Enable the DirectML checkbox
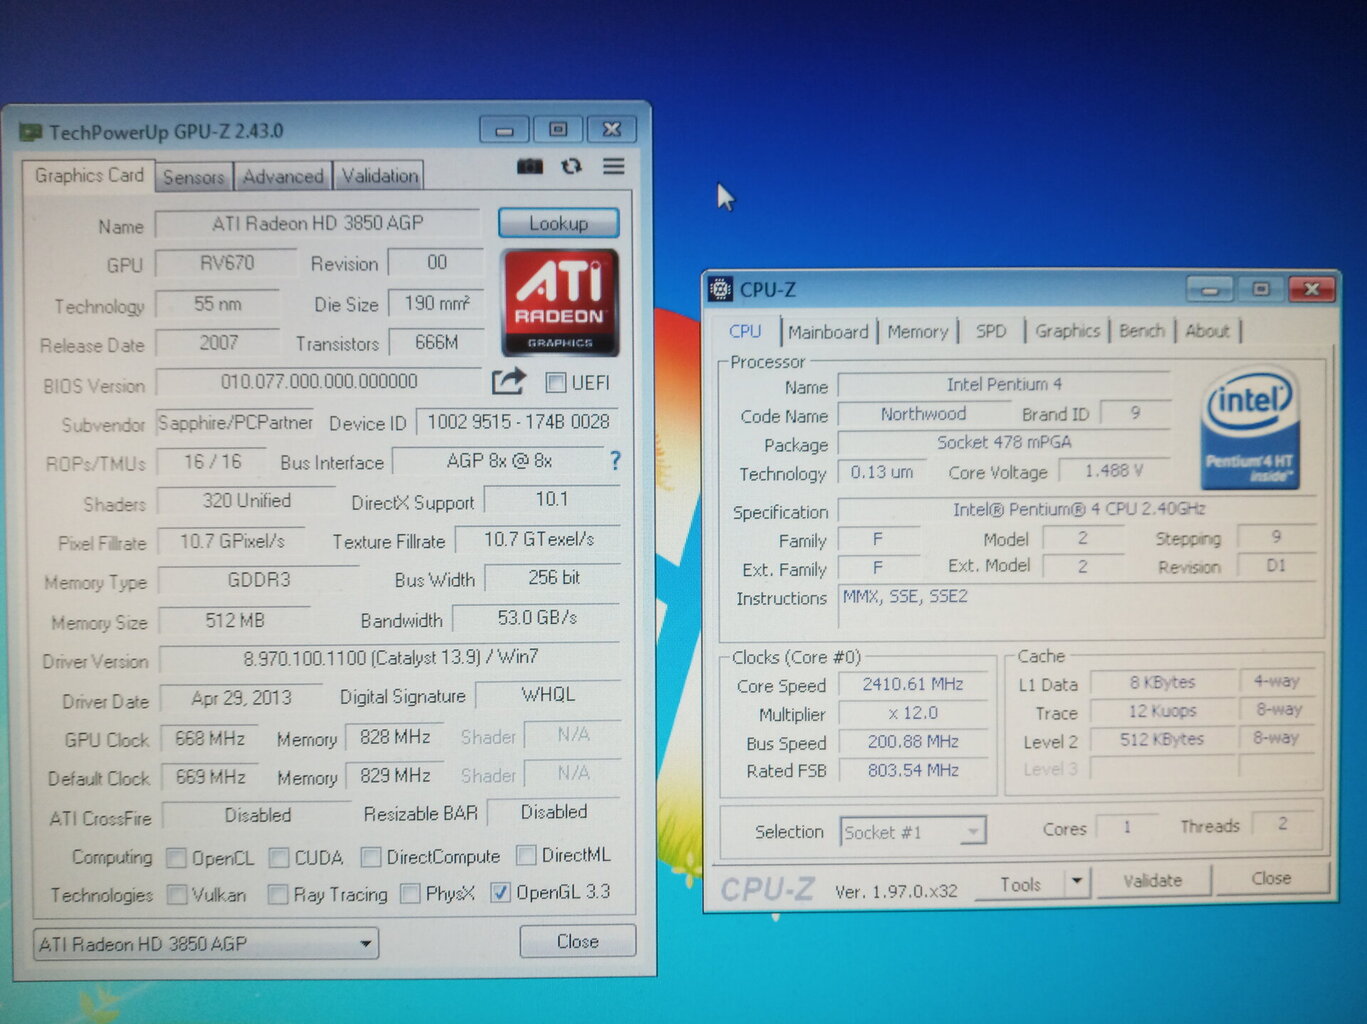Image resolution: width=1367 pixels, height=1024 pixels. [x=526, y=855]
